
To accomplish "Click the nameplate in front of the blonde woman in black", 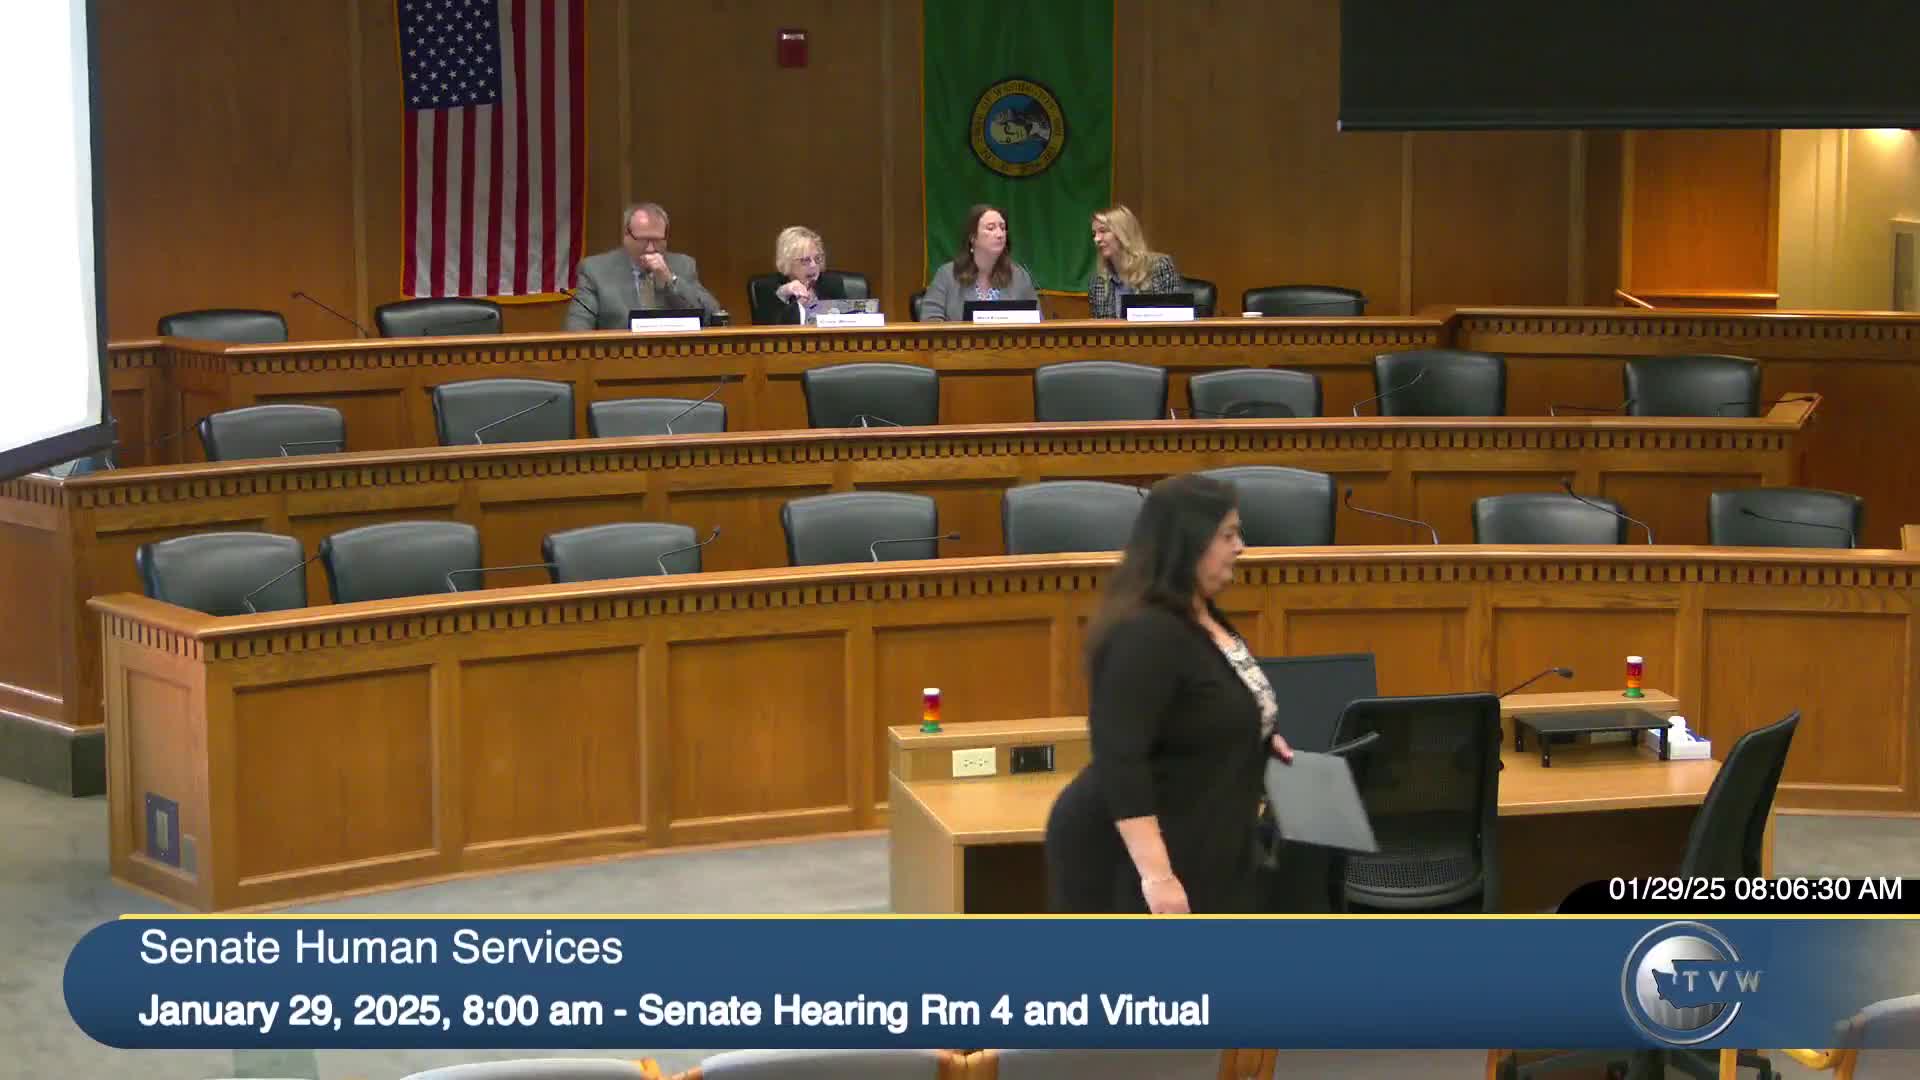I will pyautogui.click(x=850, y=320).
